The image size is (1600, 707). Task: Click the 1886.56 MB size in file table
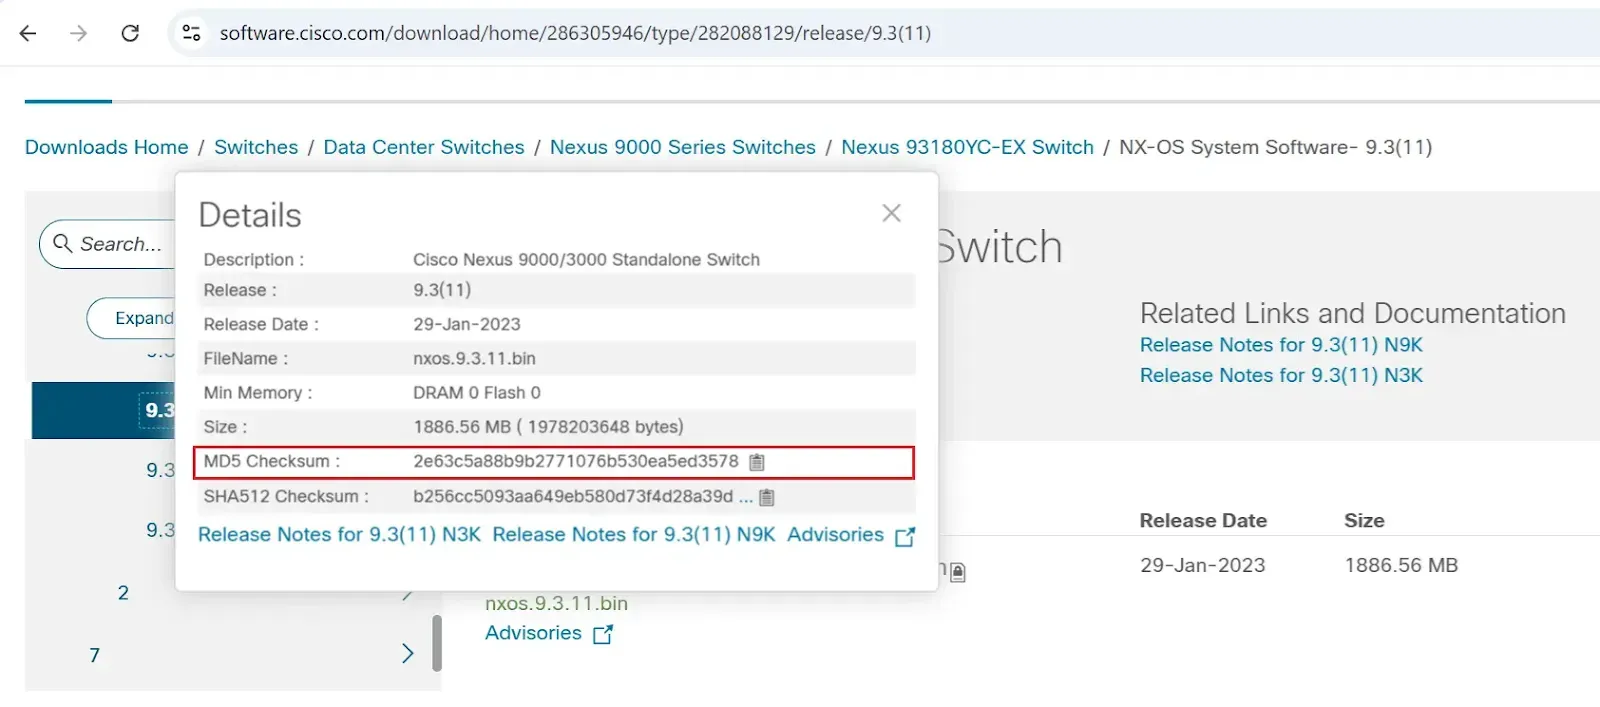(x=1401, y=566)
